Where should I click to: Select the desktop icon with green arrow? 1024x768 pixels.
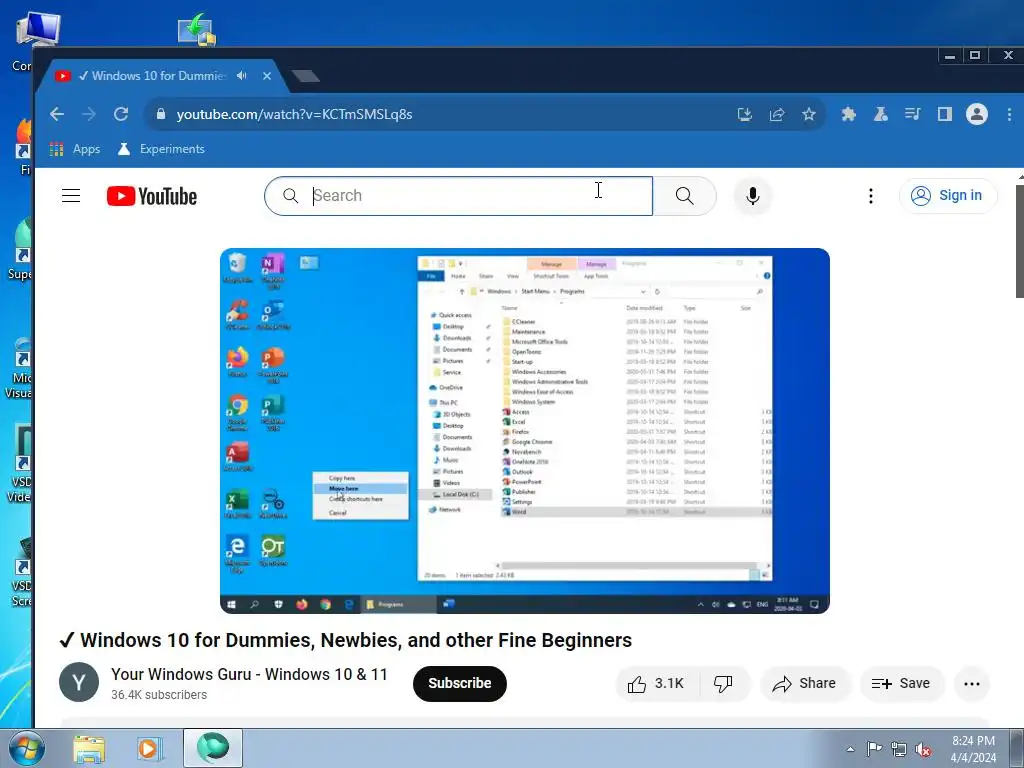point(197,29)
